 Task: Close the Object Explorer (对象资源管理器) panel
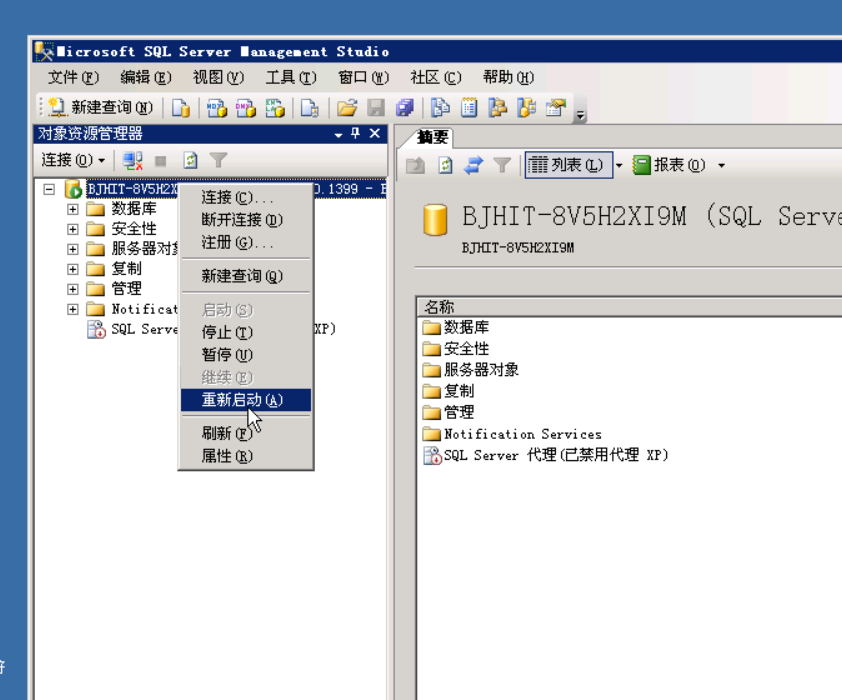(375, 133)
